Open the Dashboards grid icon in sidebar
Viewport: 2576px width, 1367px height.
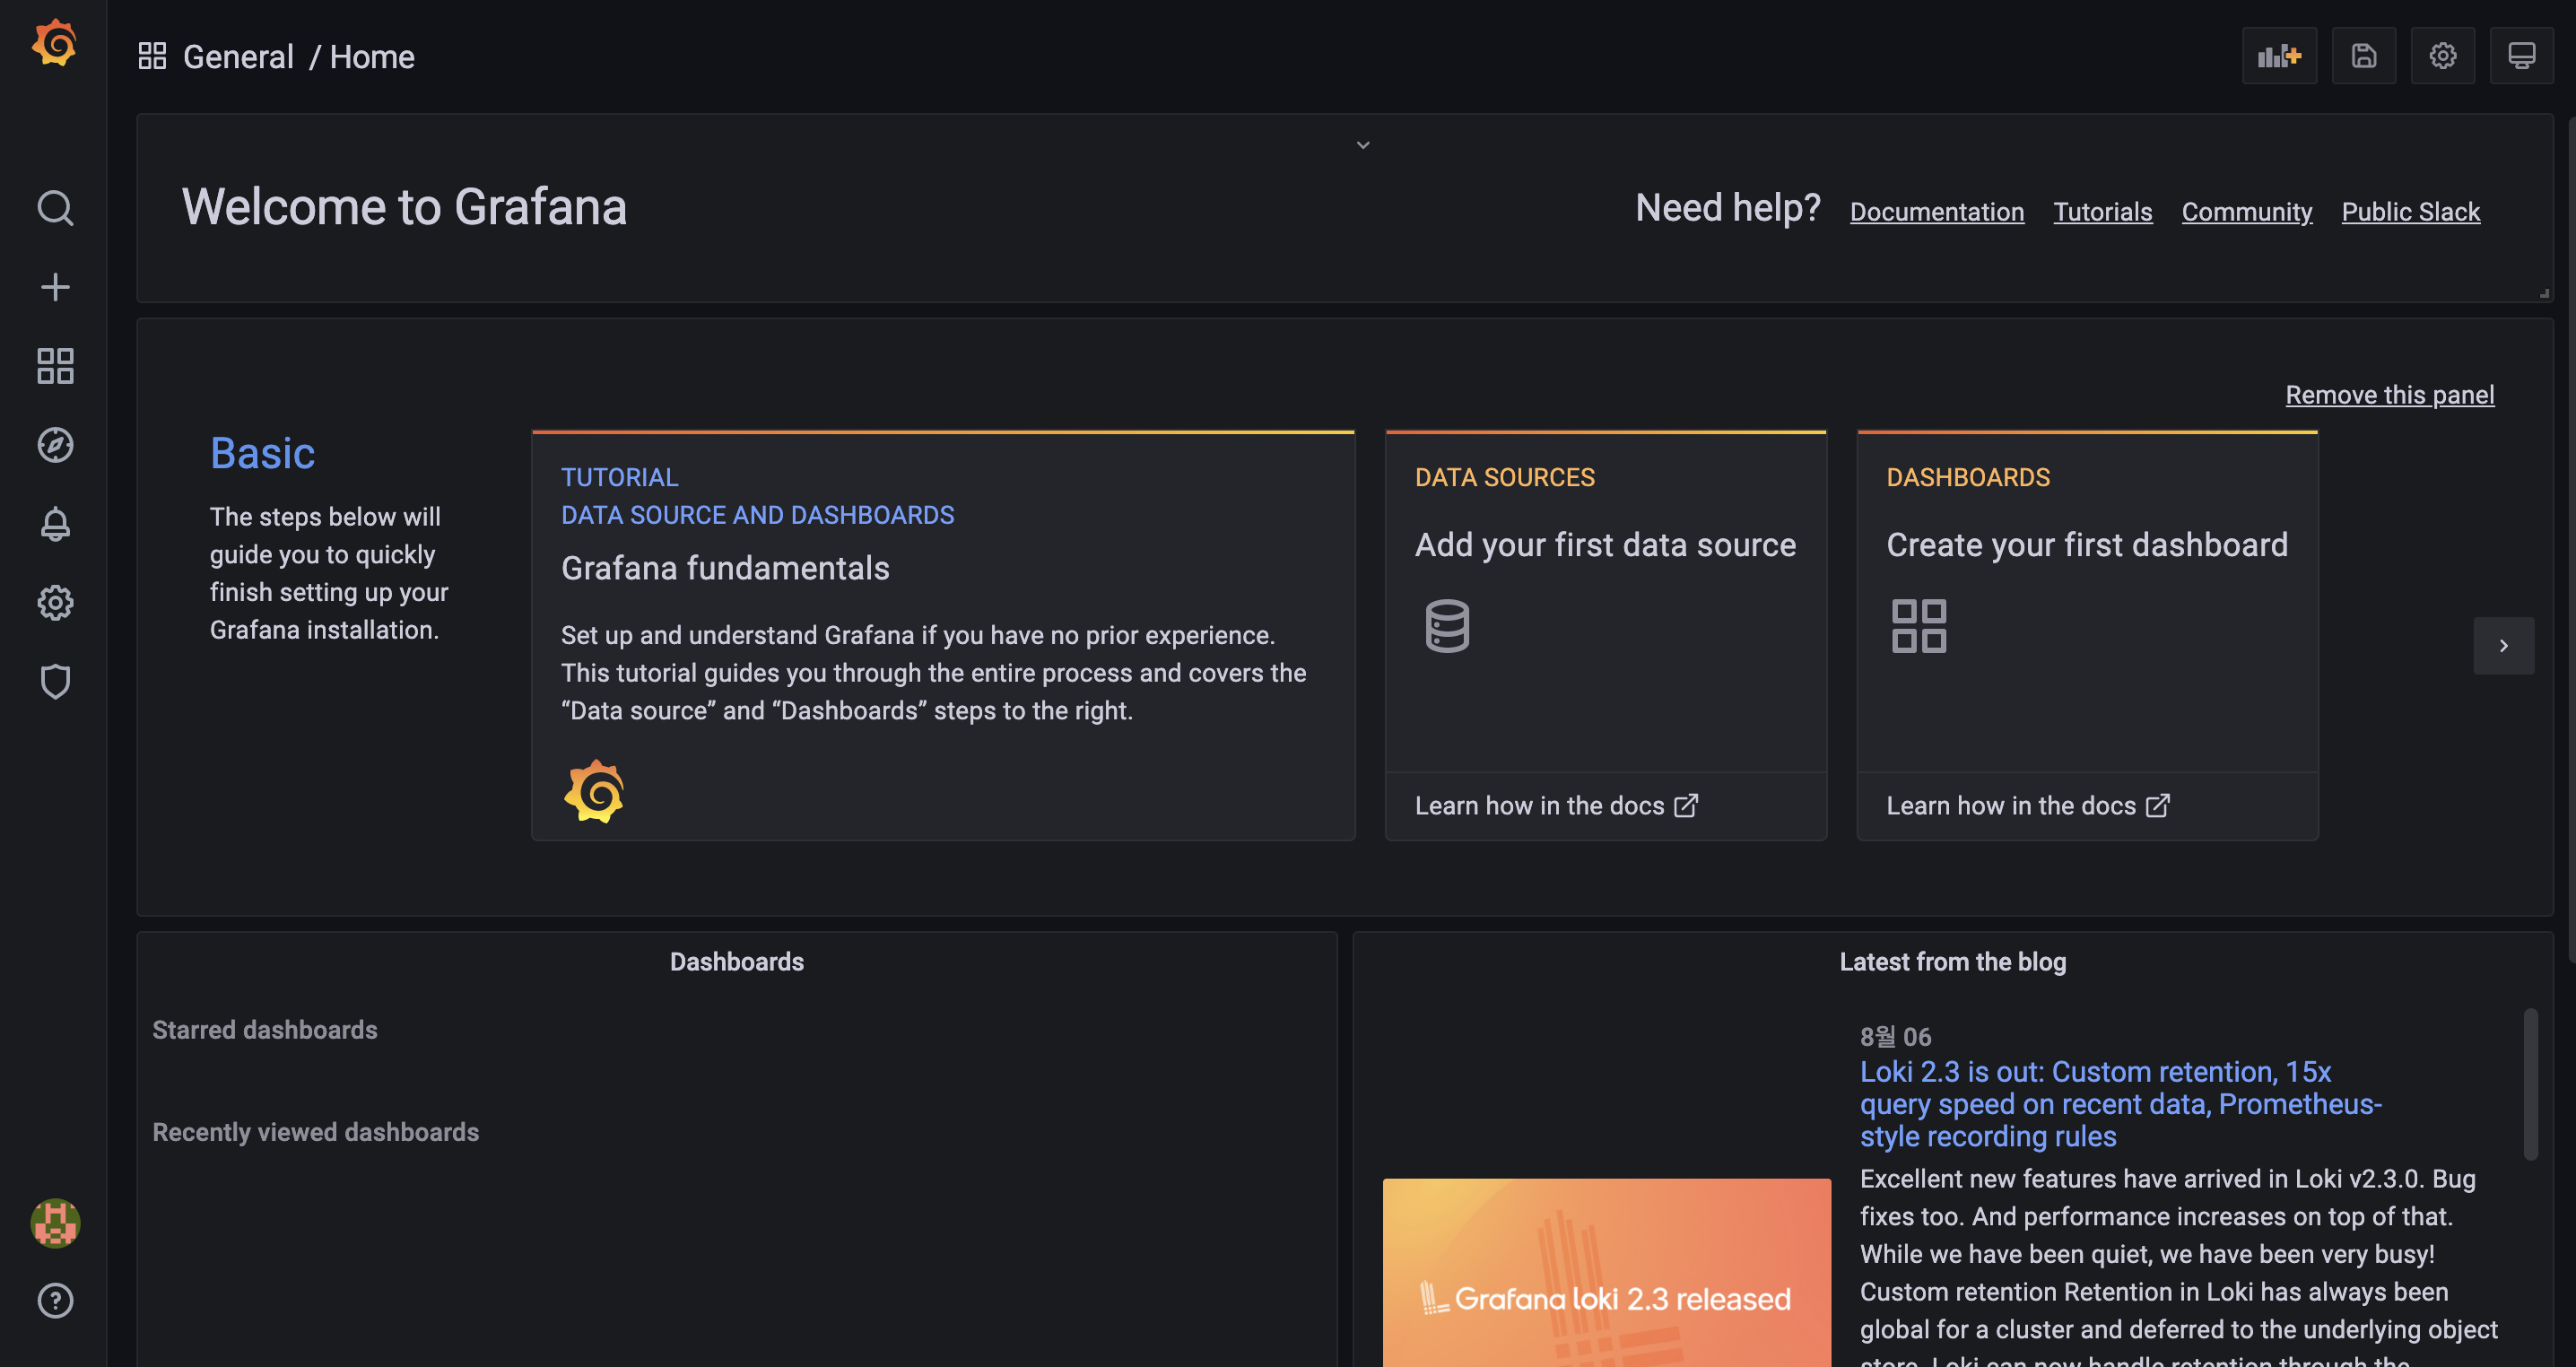click(x=55, y=366)
